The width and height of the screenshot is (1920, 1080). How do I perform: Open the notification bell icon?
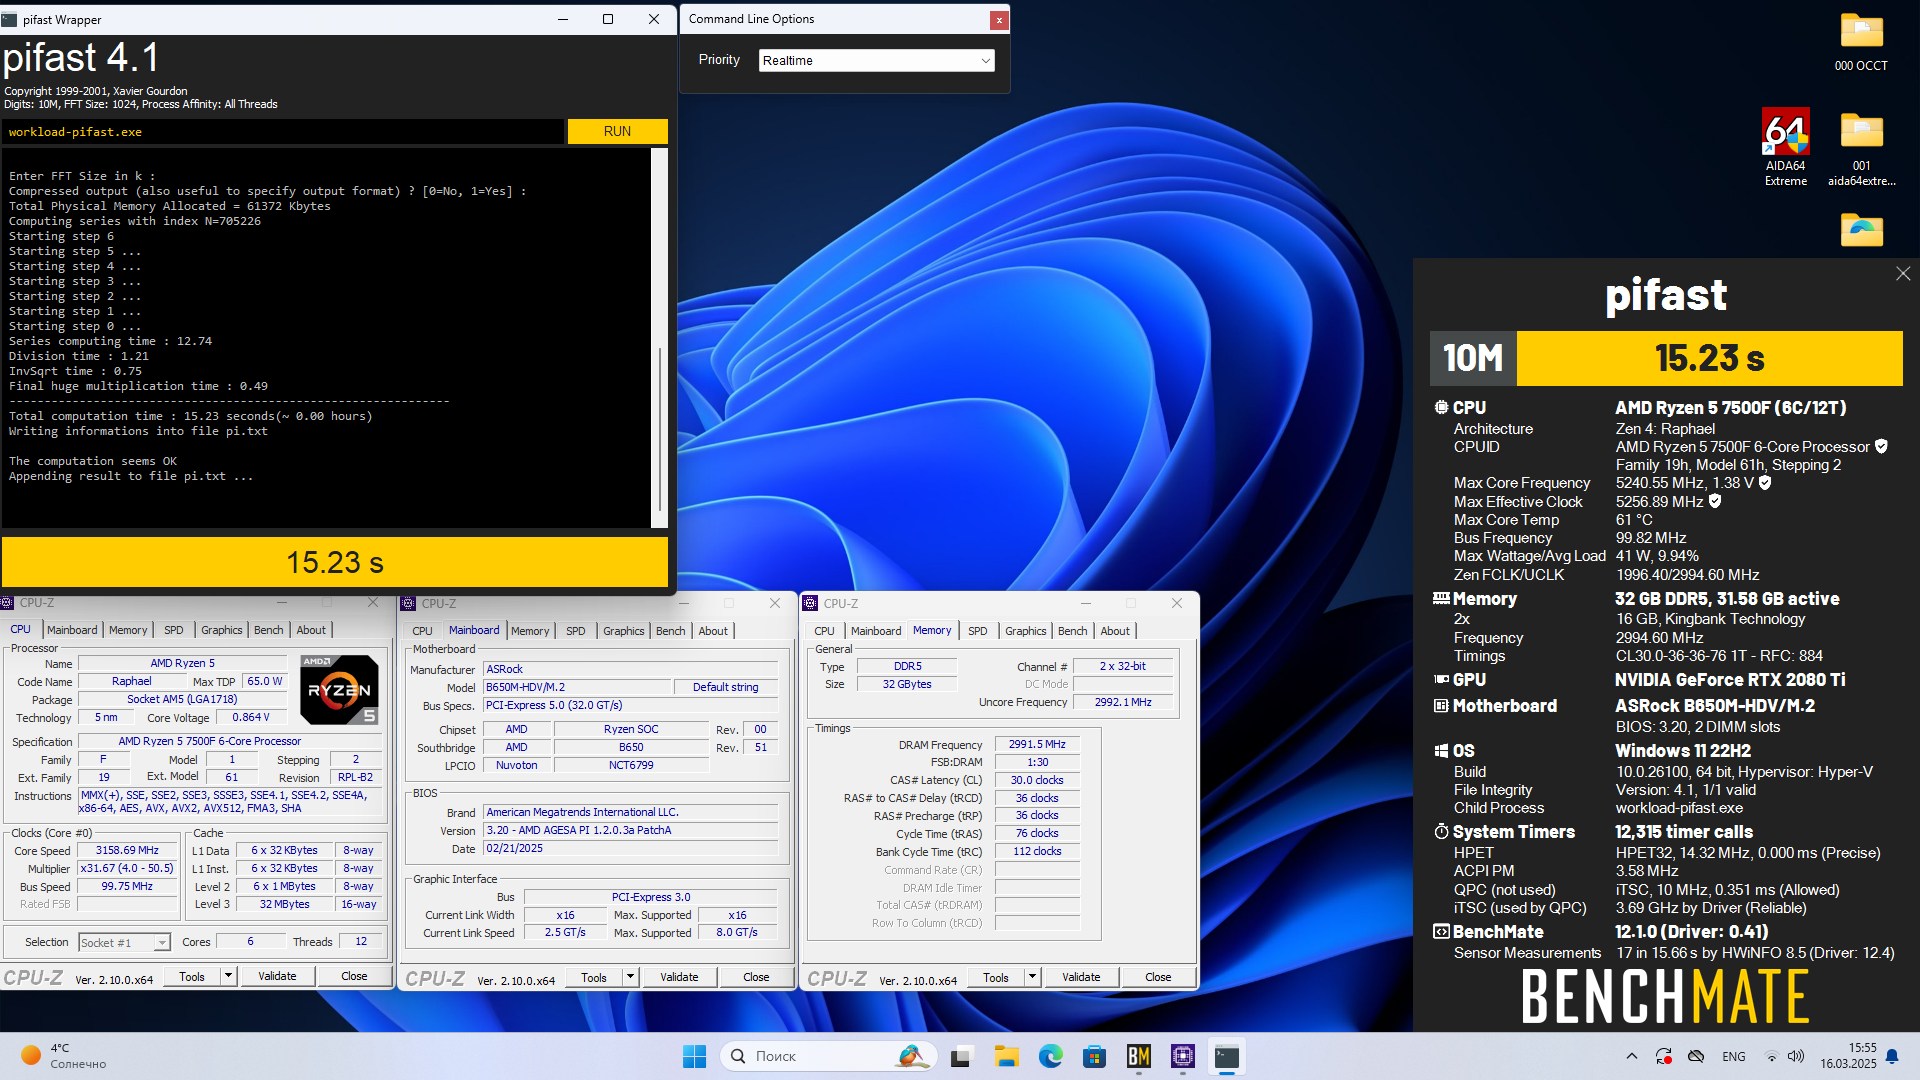click(1892, 1056)
